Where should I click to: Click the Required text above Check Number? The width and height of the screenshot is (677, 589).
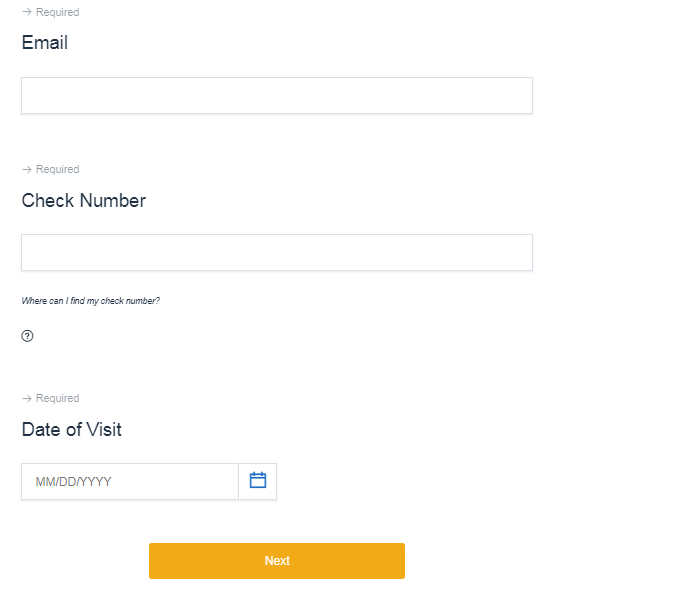coord(57,169)
